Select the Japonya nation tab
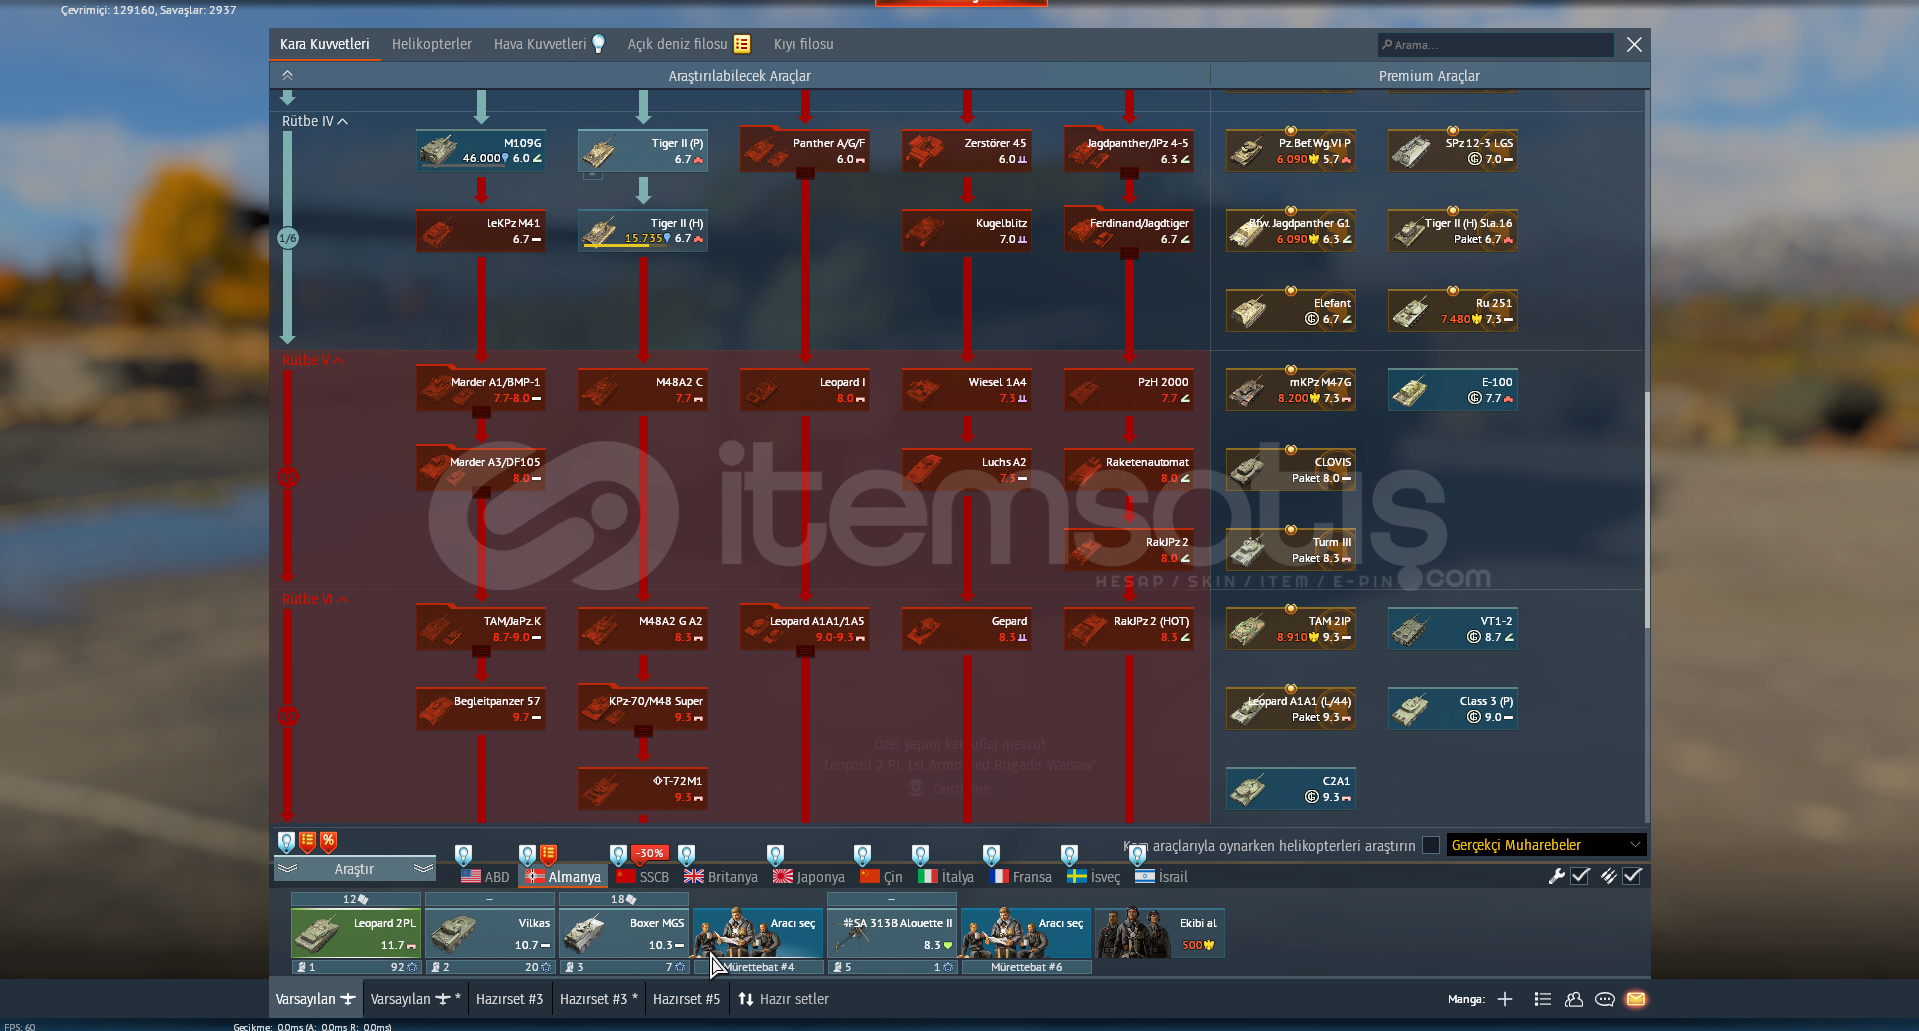This screenshot has width=1919, height=1031. point(809,877)
